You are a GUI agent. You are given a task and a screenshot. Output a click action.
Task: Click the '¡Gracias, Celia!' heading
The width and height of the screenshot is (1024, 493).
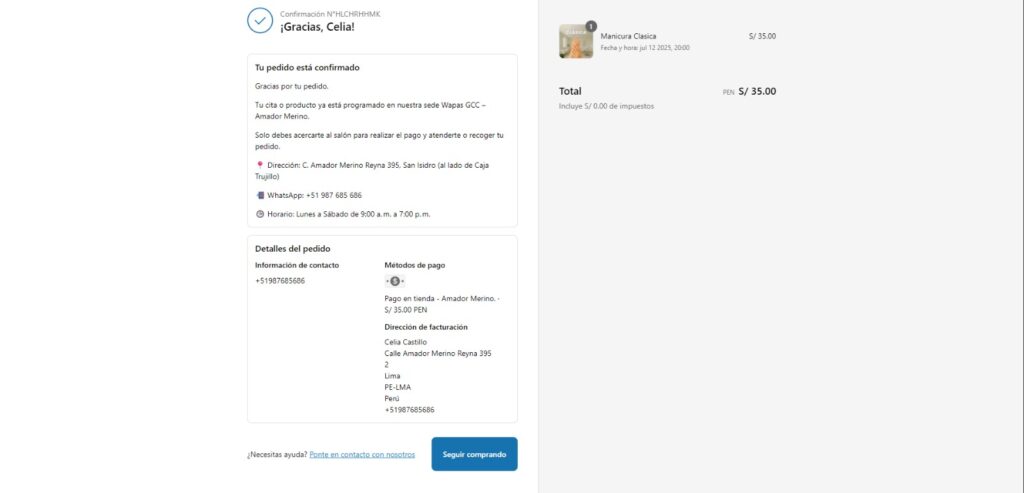(317, 27)
